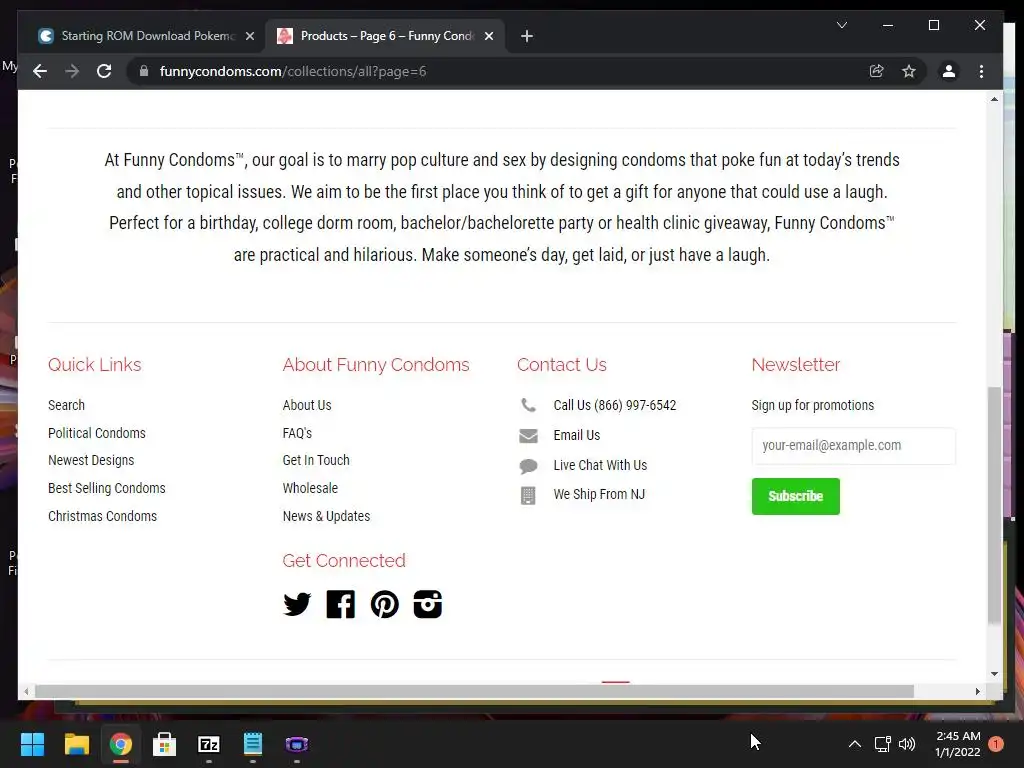Screen dimensions: 1024x768
Task: Click Live Chat With Us
Action: pyautogui.click(x=600, y=465)
